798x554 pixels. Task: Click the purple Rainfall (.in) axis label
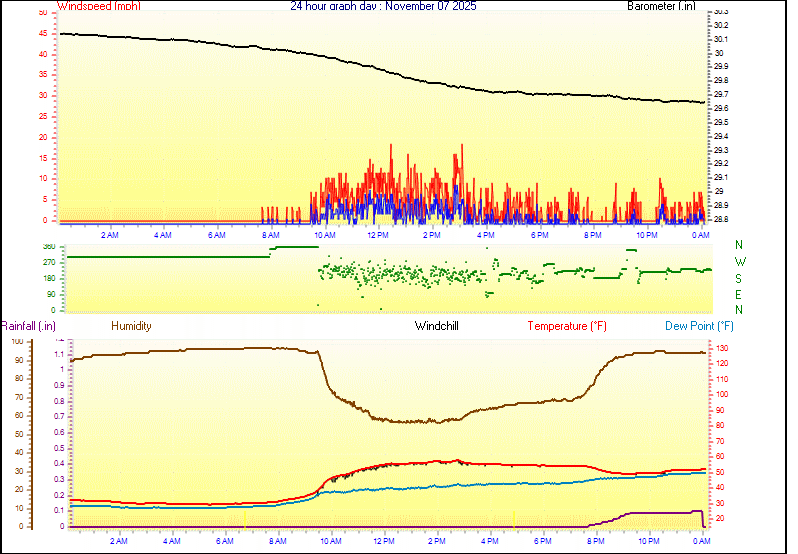coord(28,326)
